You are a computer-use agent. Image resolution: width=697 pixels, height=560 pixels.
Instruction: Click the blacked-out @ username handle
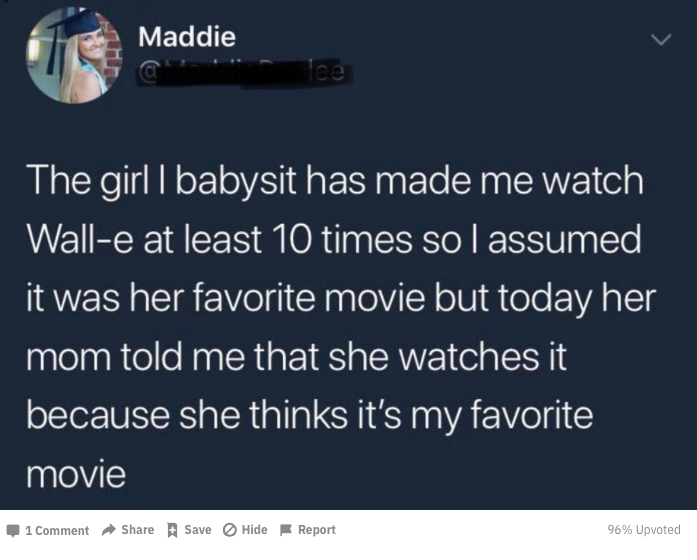point(244,73)
